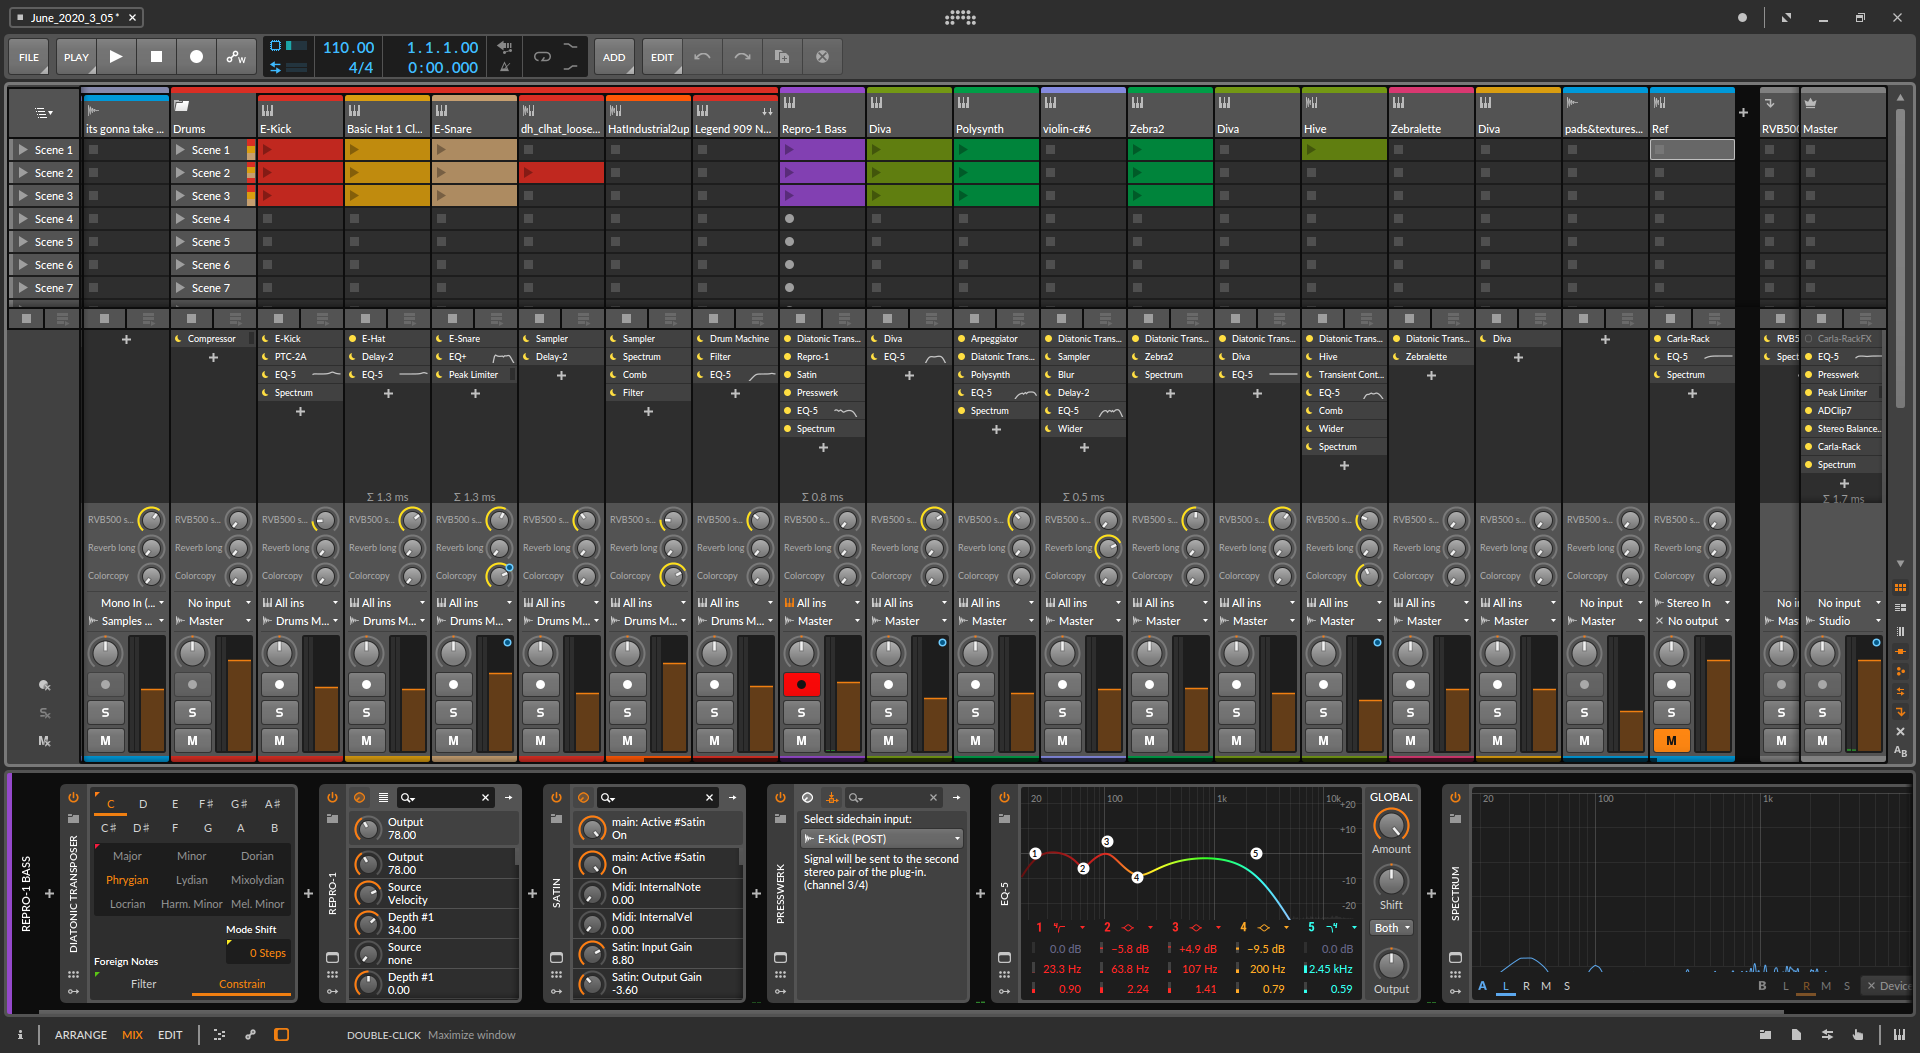Open the Ref track 'Stereo In' input dropdown

1692,603
